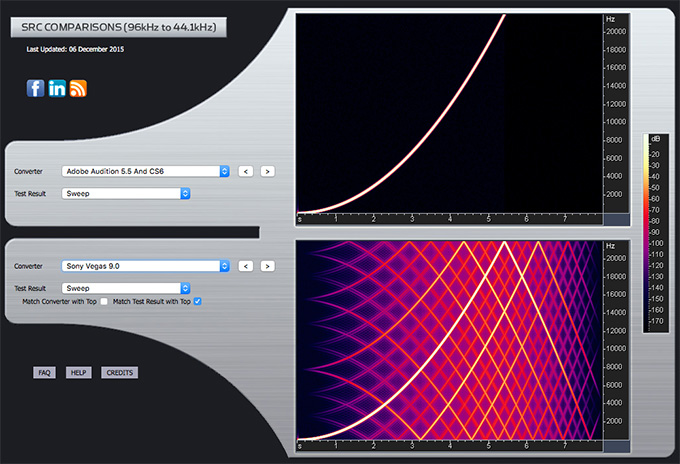Click the dB color scale legend

(656, 233)
